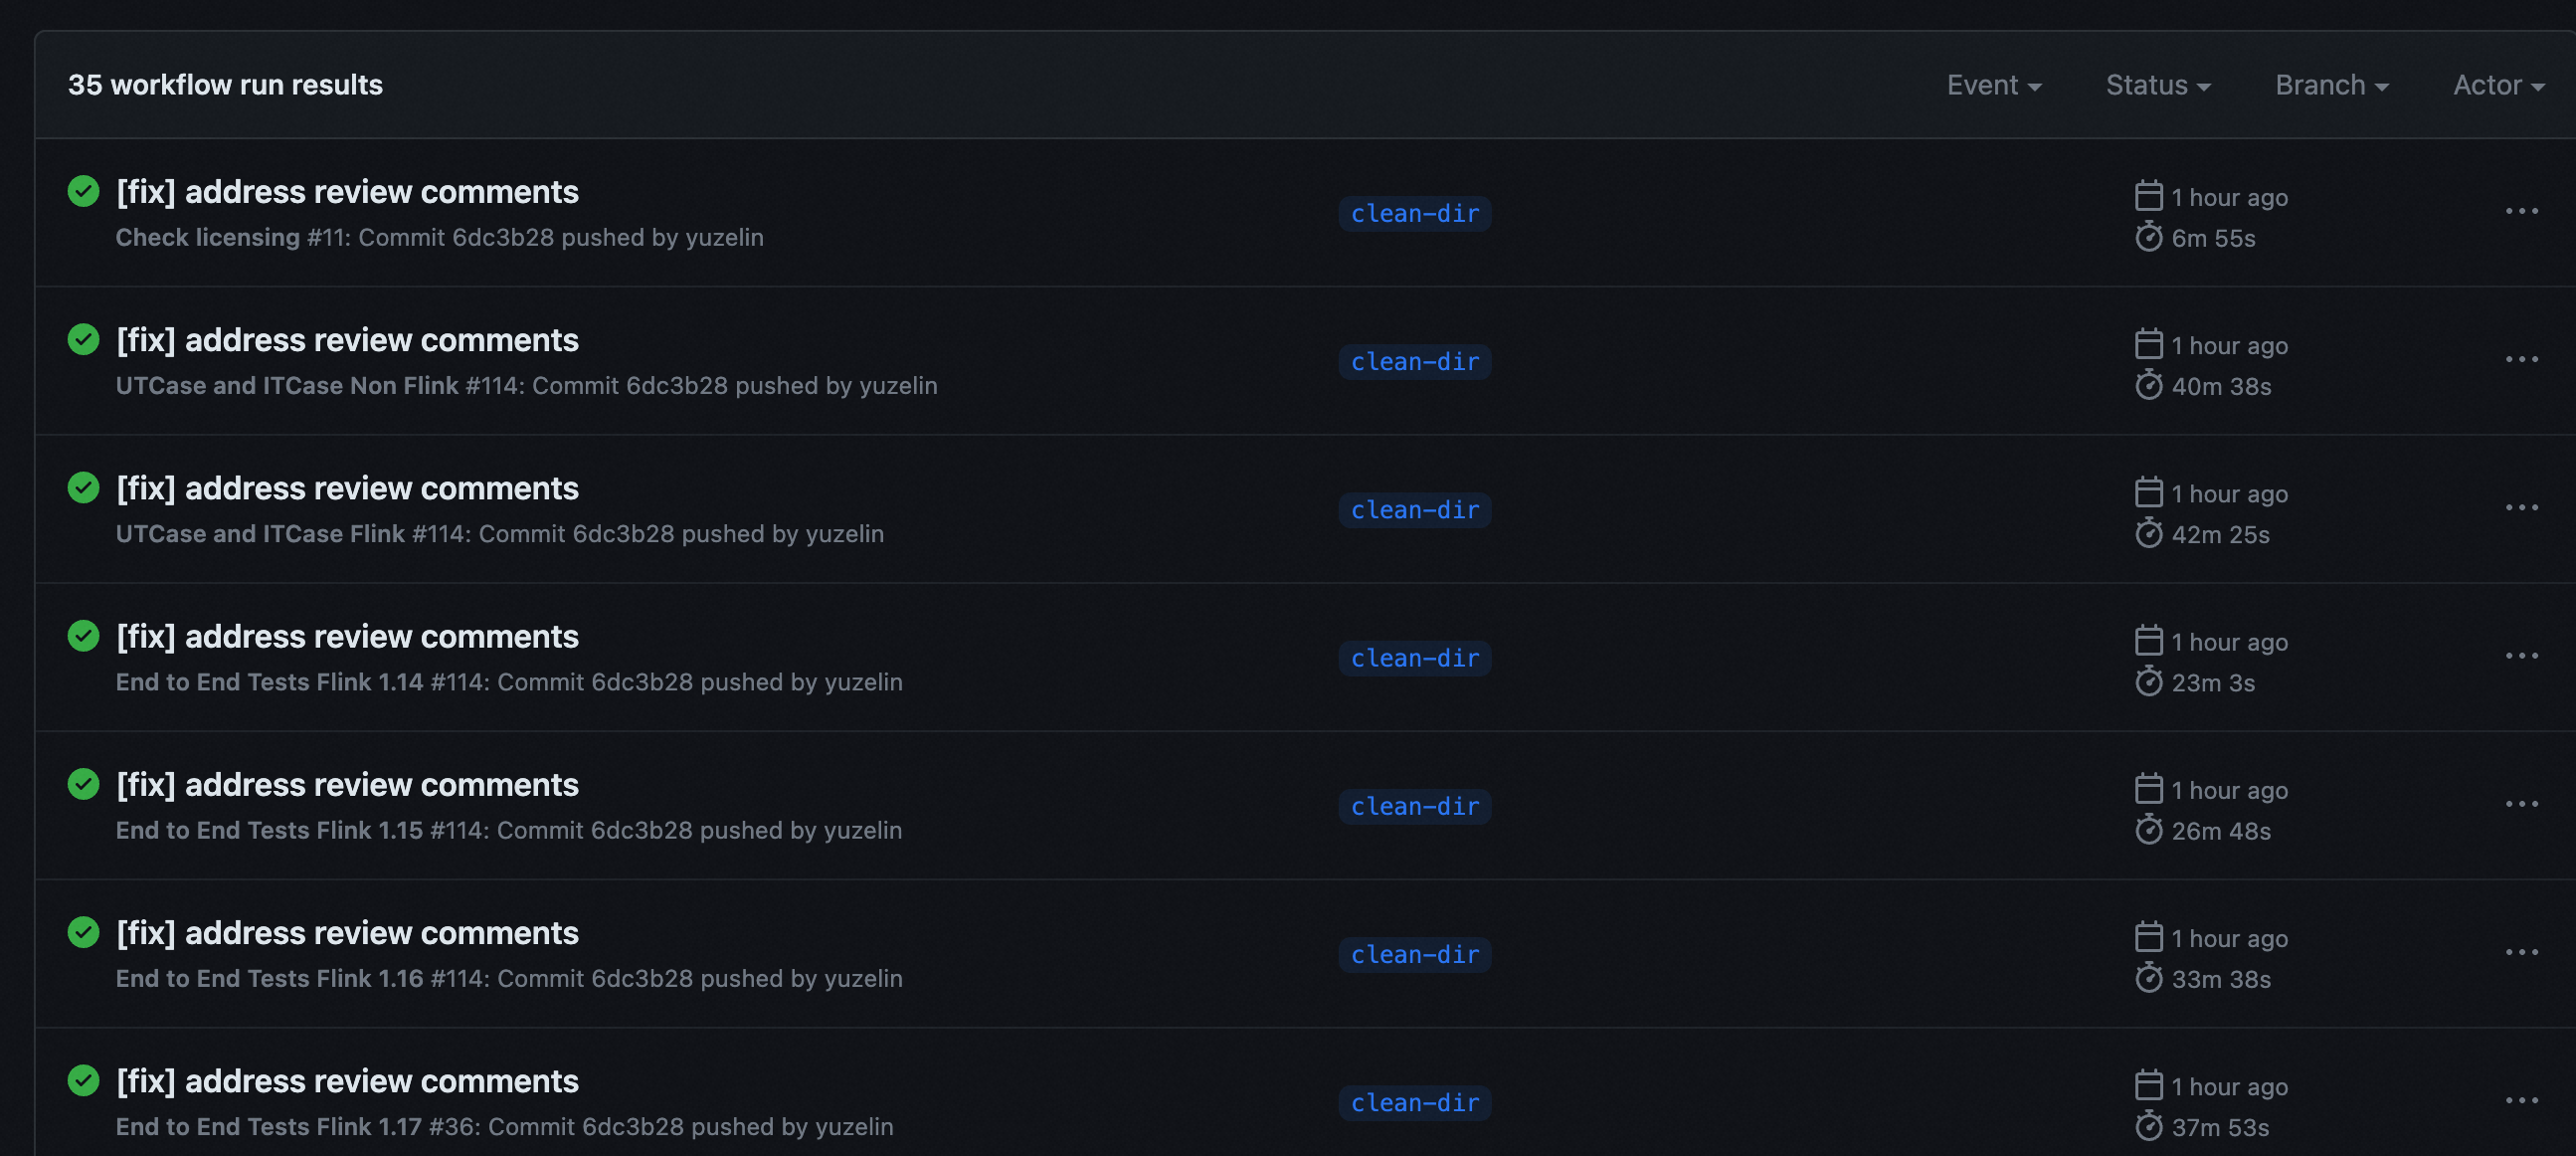Click clean-dir branch label on first run
This screenshot has height=1156, width=2576.
pyautogui.click(x=1414, y=213)
